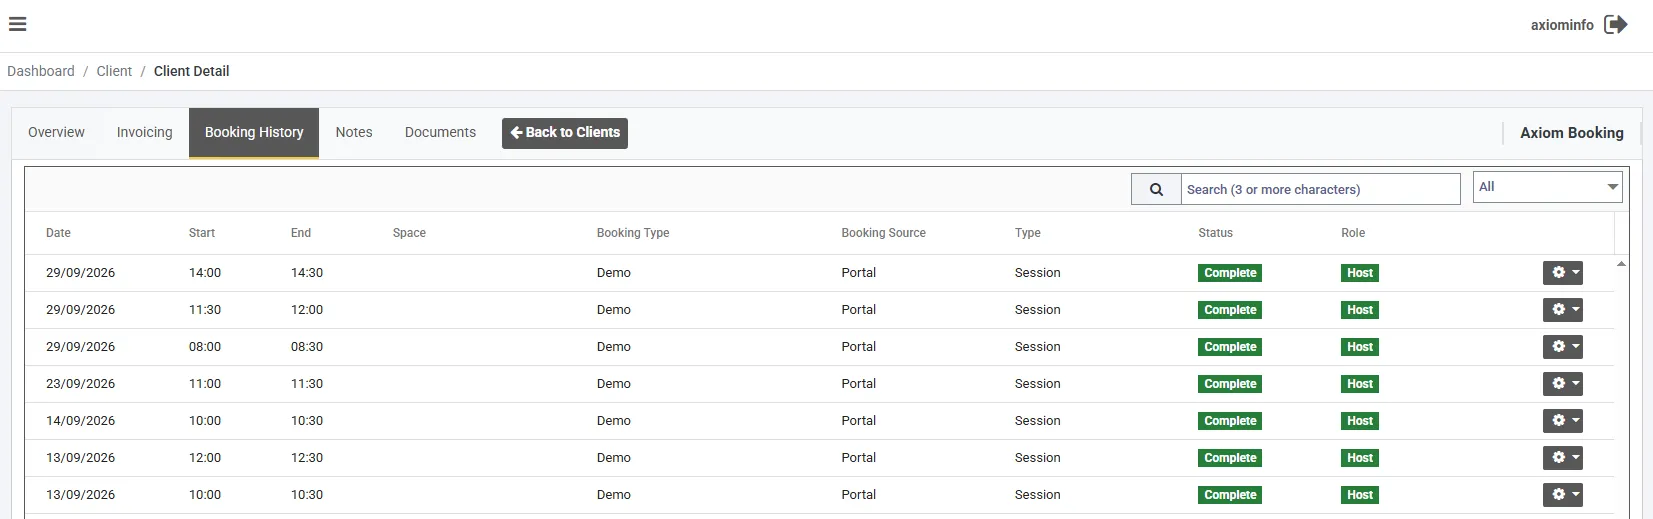Click the search magnifier icon
This screenshot has height=519, width=1653.
coord(1156,189)
